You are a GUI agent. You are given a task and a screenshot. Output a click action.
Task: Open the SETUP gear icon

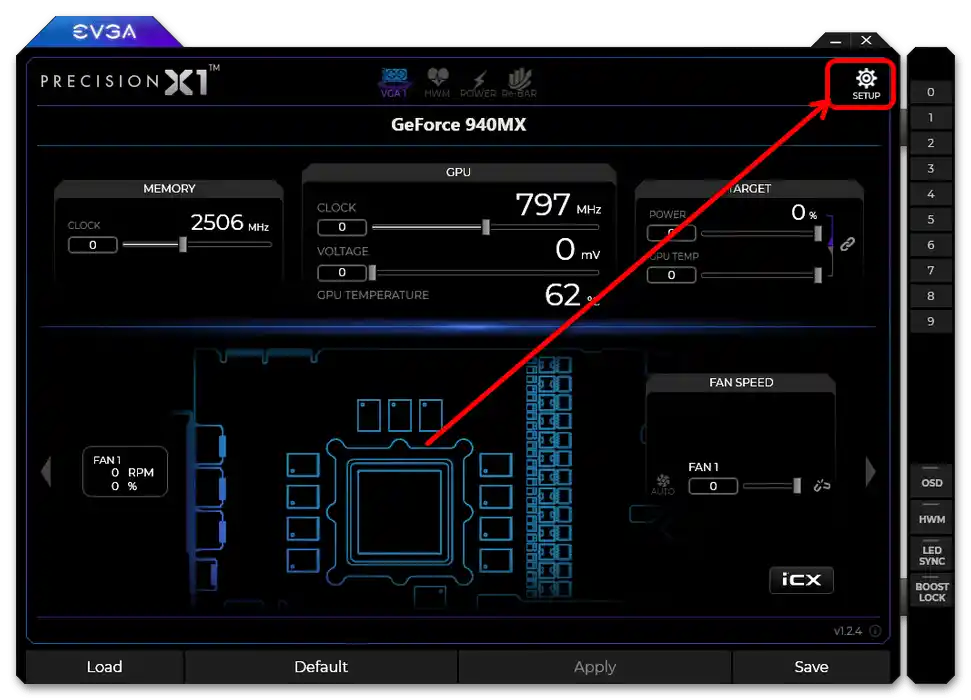click(x=866, y=84)
